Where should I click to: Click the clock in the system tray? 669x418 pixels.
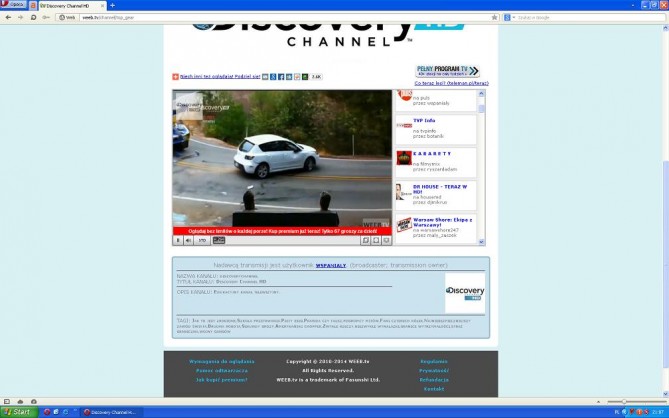coord(660,412)
